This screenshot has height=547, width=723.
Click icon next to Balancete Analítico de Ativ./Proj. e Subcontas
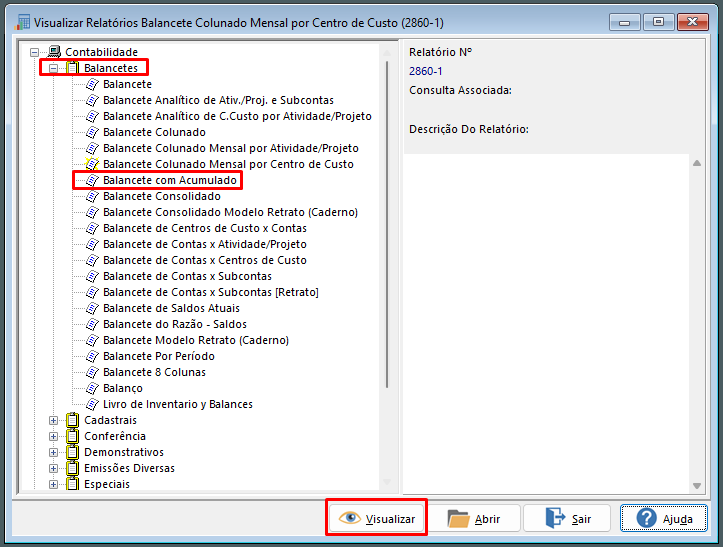pyautogui.click(x=92, y=100)
